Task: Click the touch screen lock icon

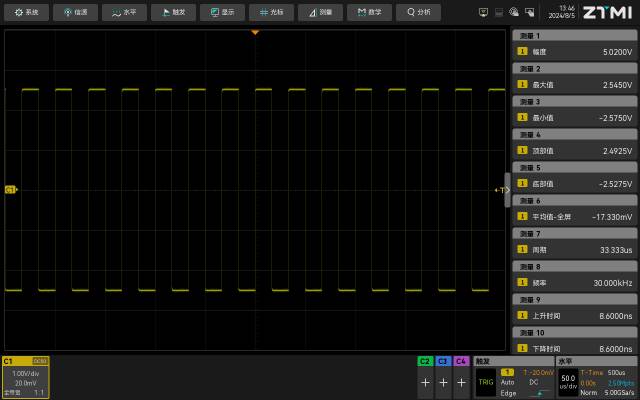Action: coord(529,12)
